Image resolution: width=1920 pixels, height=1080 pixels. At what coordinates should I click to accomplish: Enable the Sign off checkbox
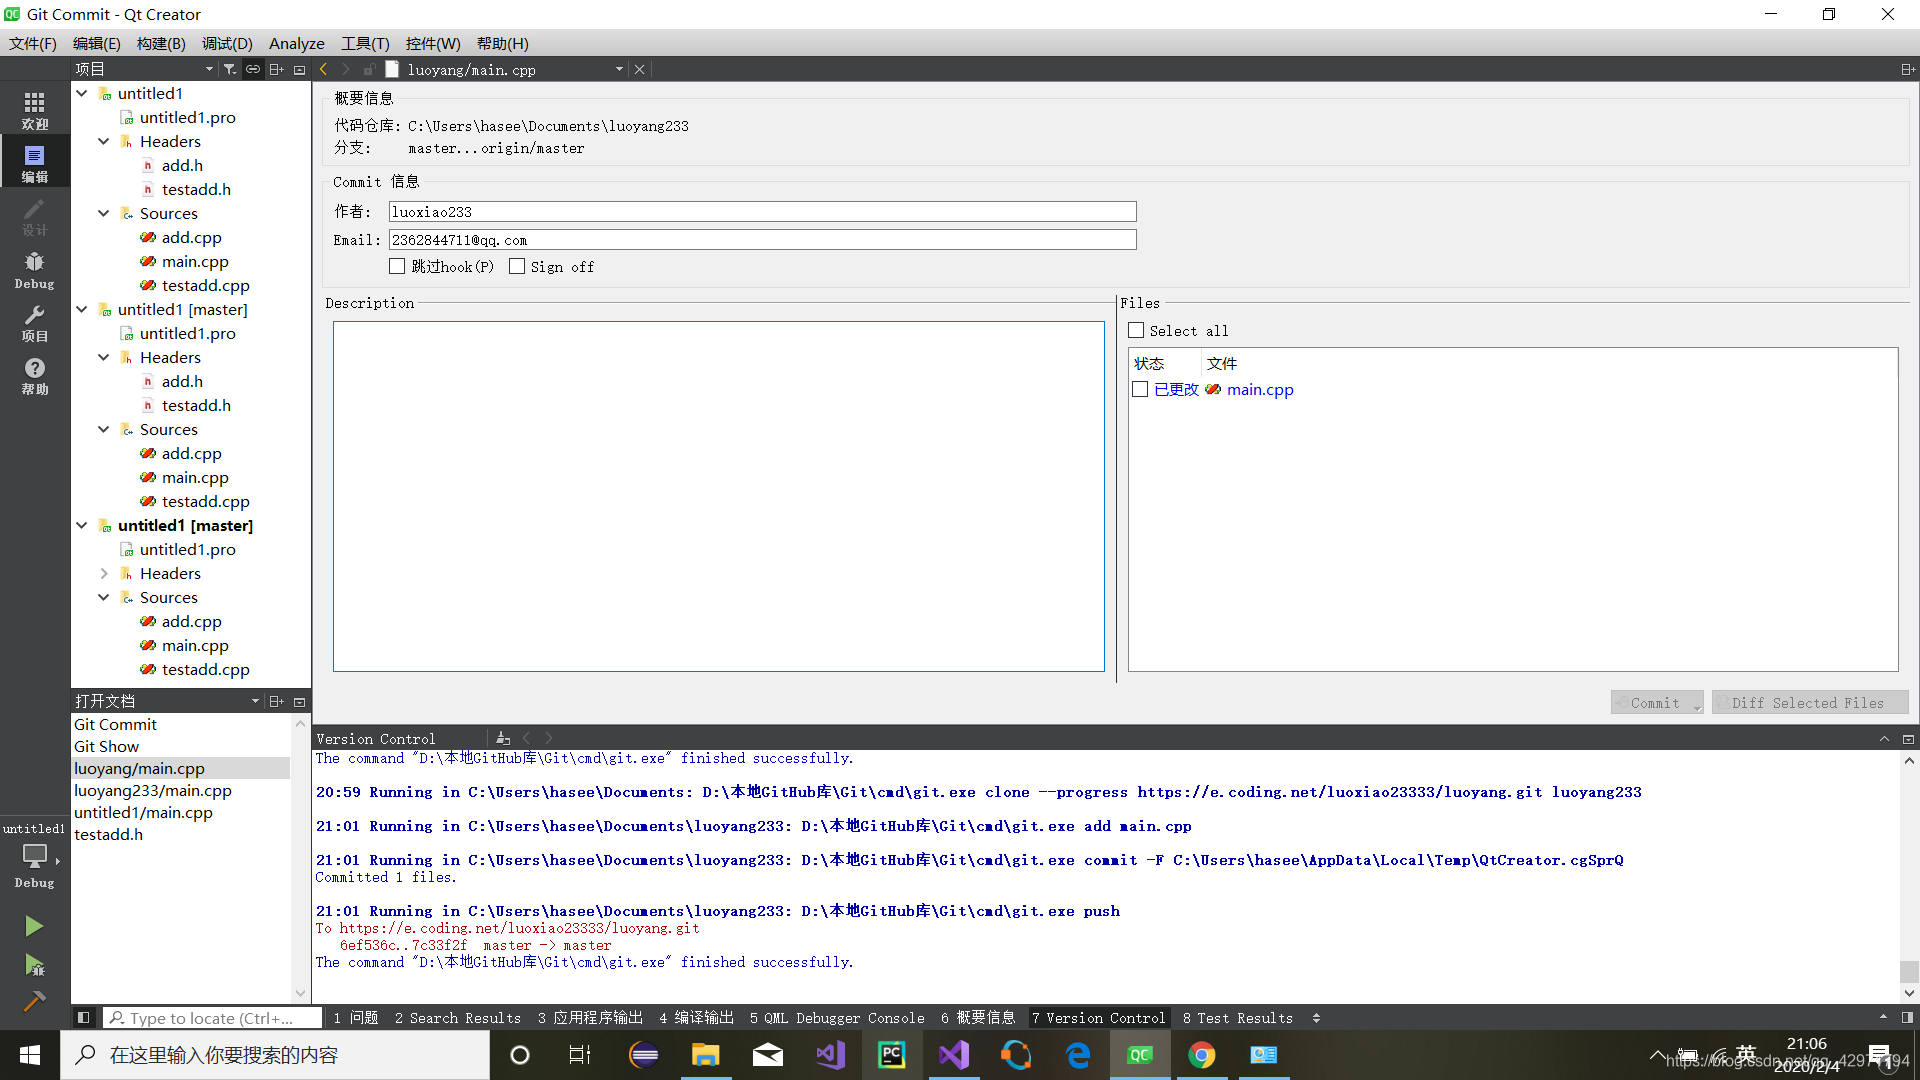tap(516, 266)
